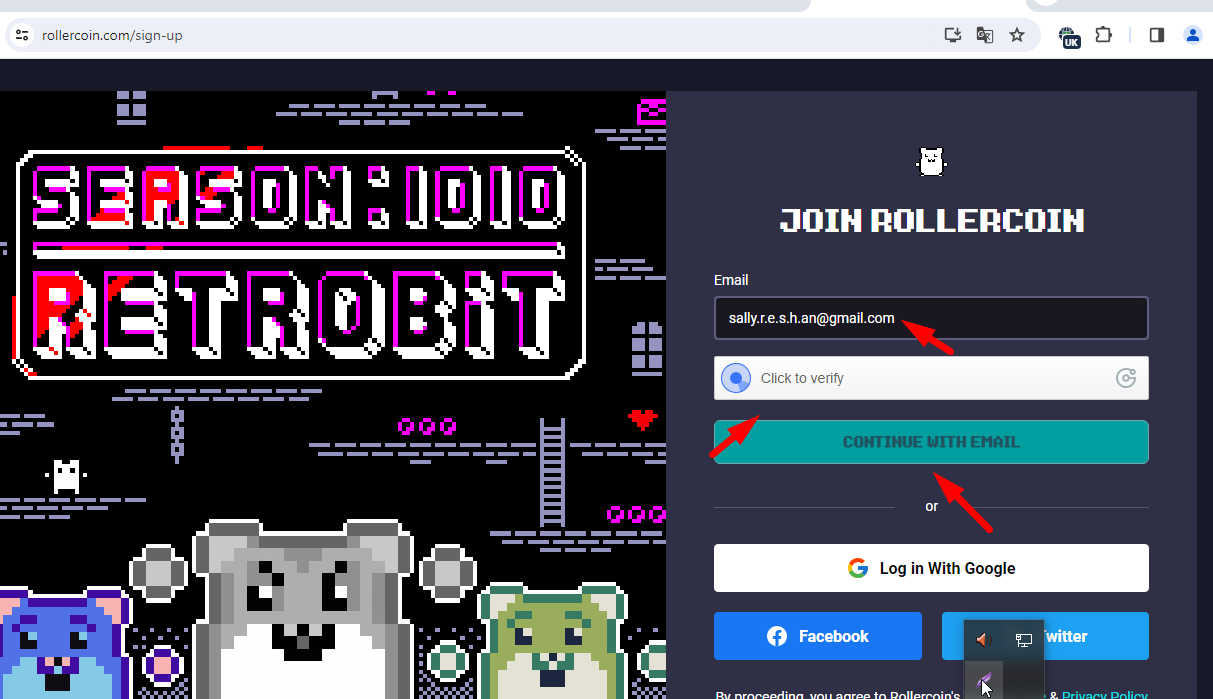This screenshot has width=1213, height=699.
Task: Open the UK VPN extension icon
Action: [x=1069, y=37]
